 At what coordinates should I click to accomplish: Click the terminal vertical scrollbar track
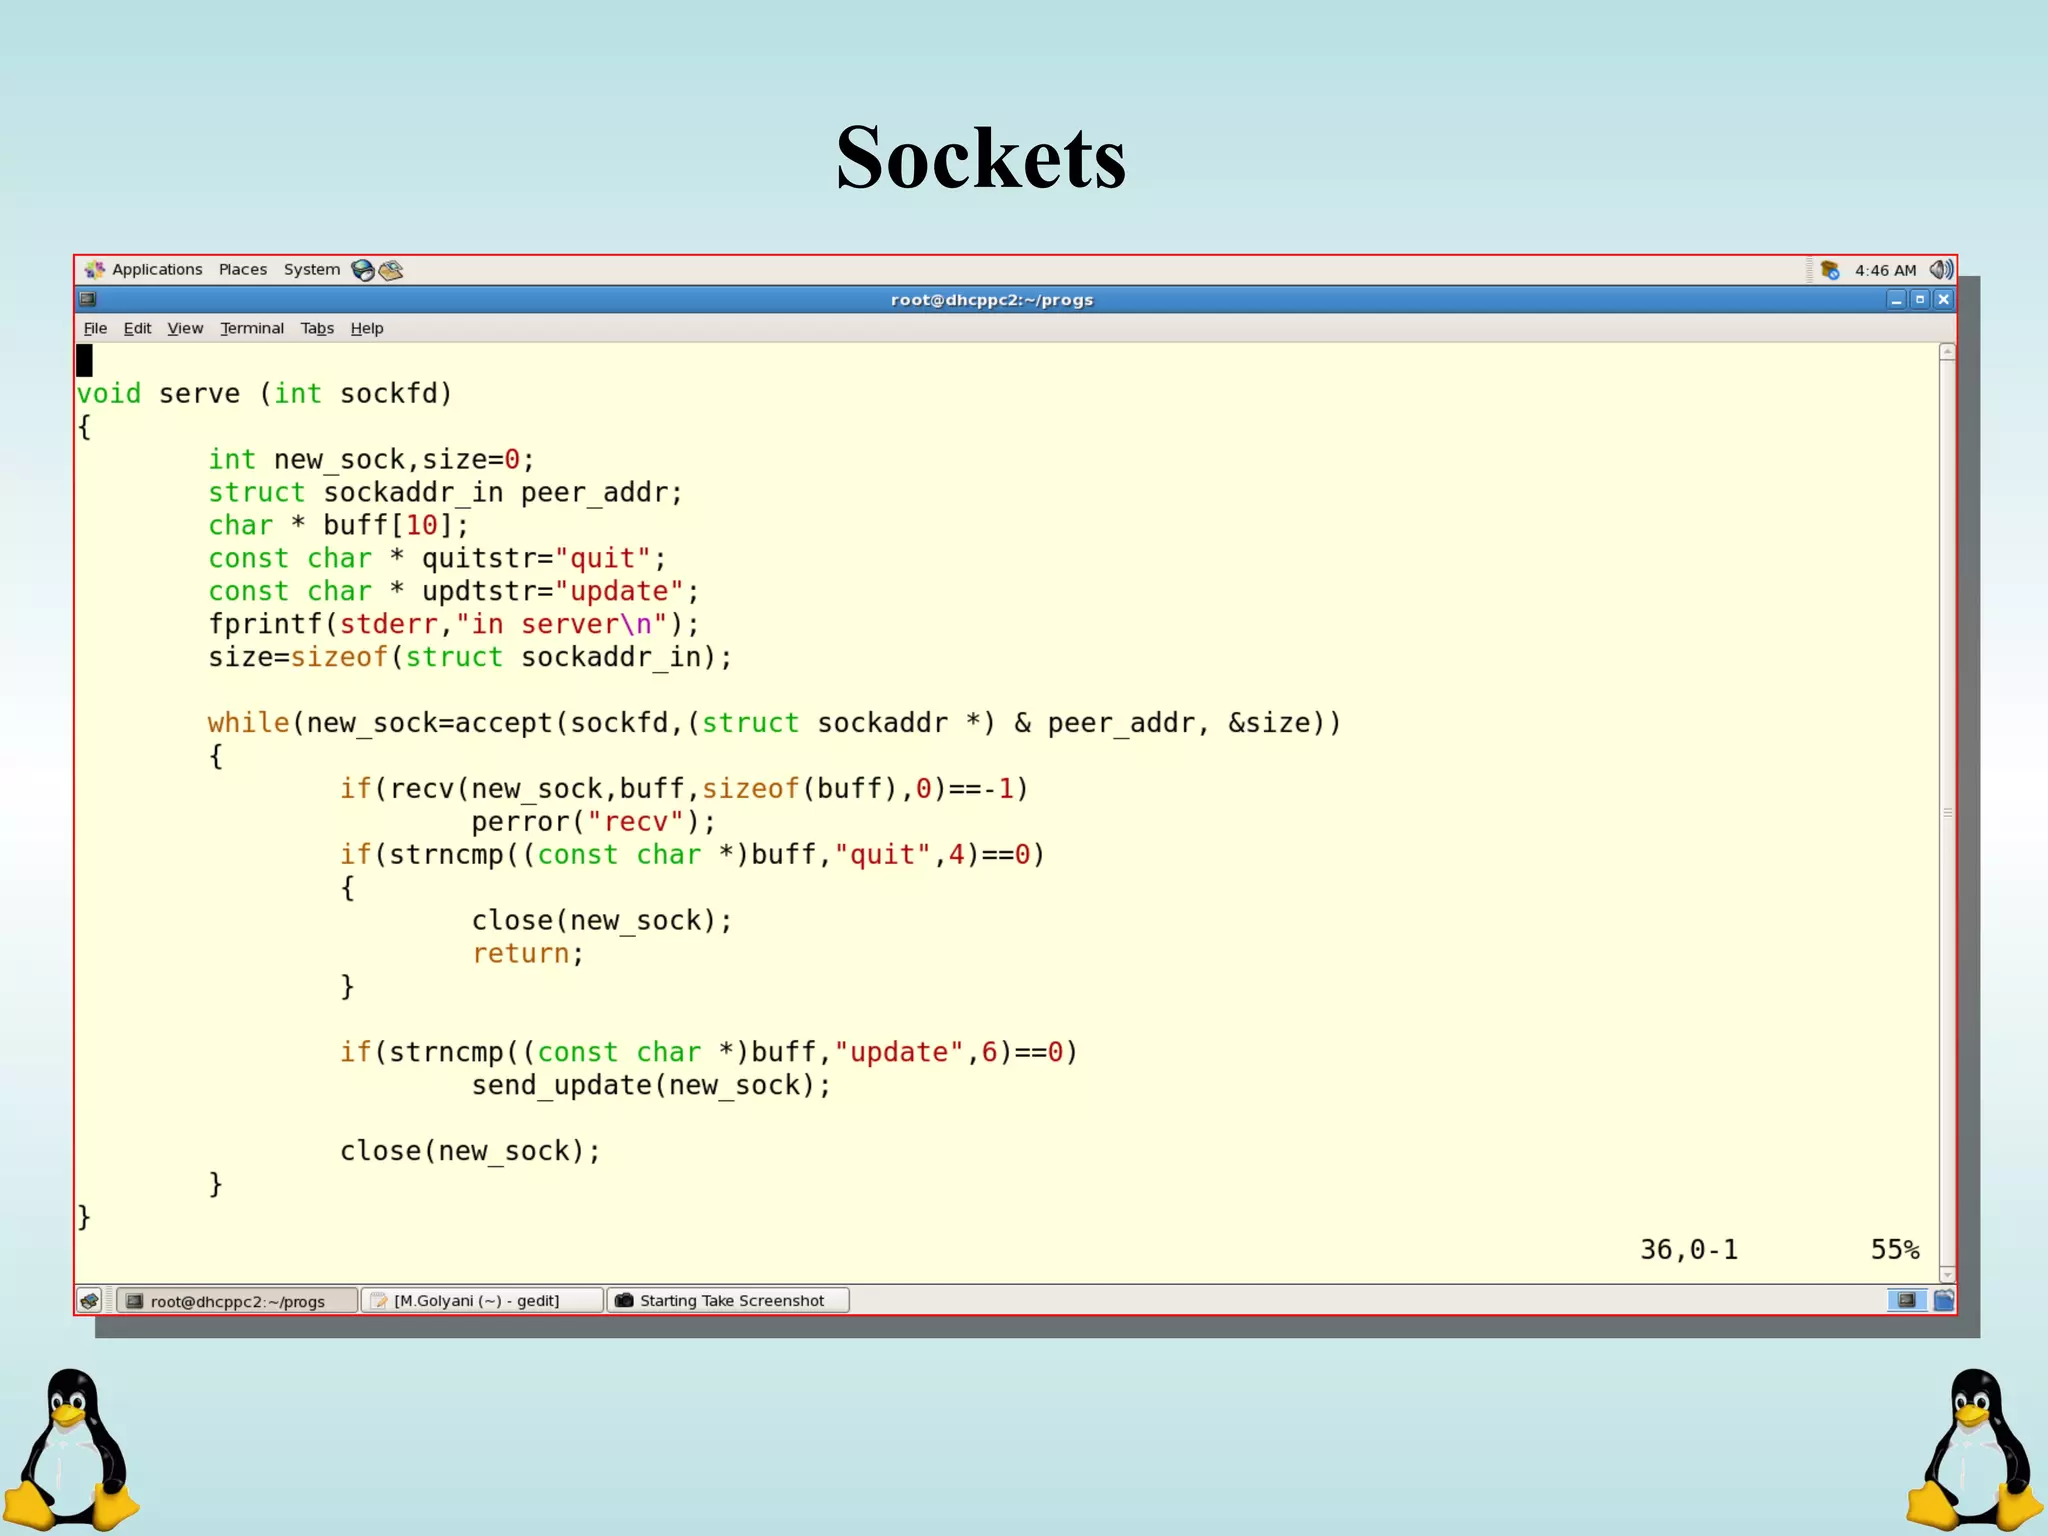click(1946, 813)
